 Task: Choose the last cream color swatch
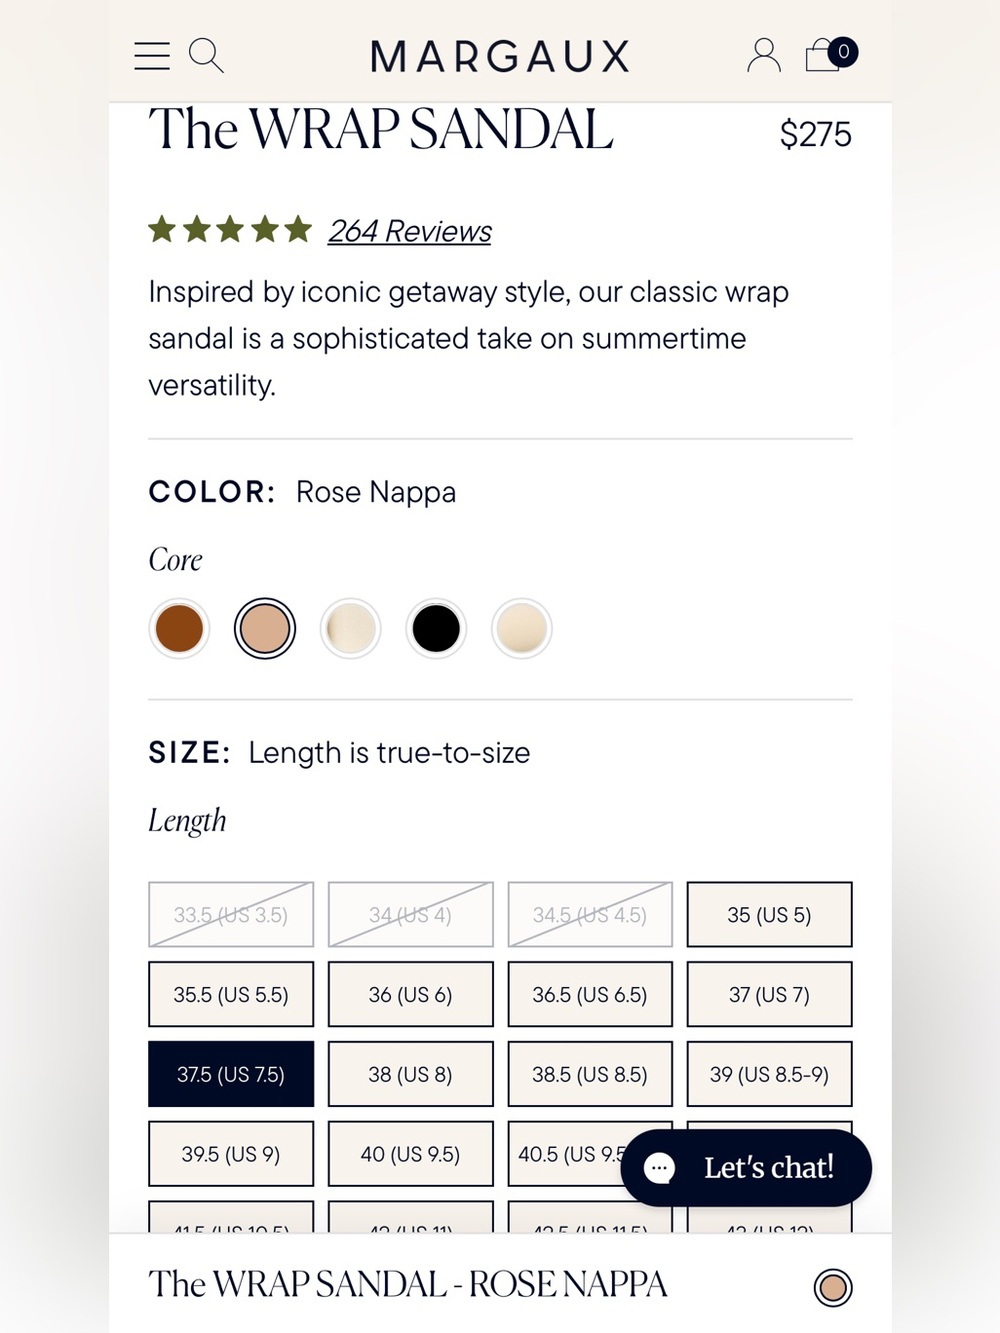[522, 629]
